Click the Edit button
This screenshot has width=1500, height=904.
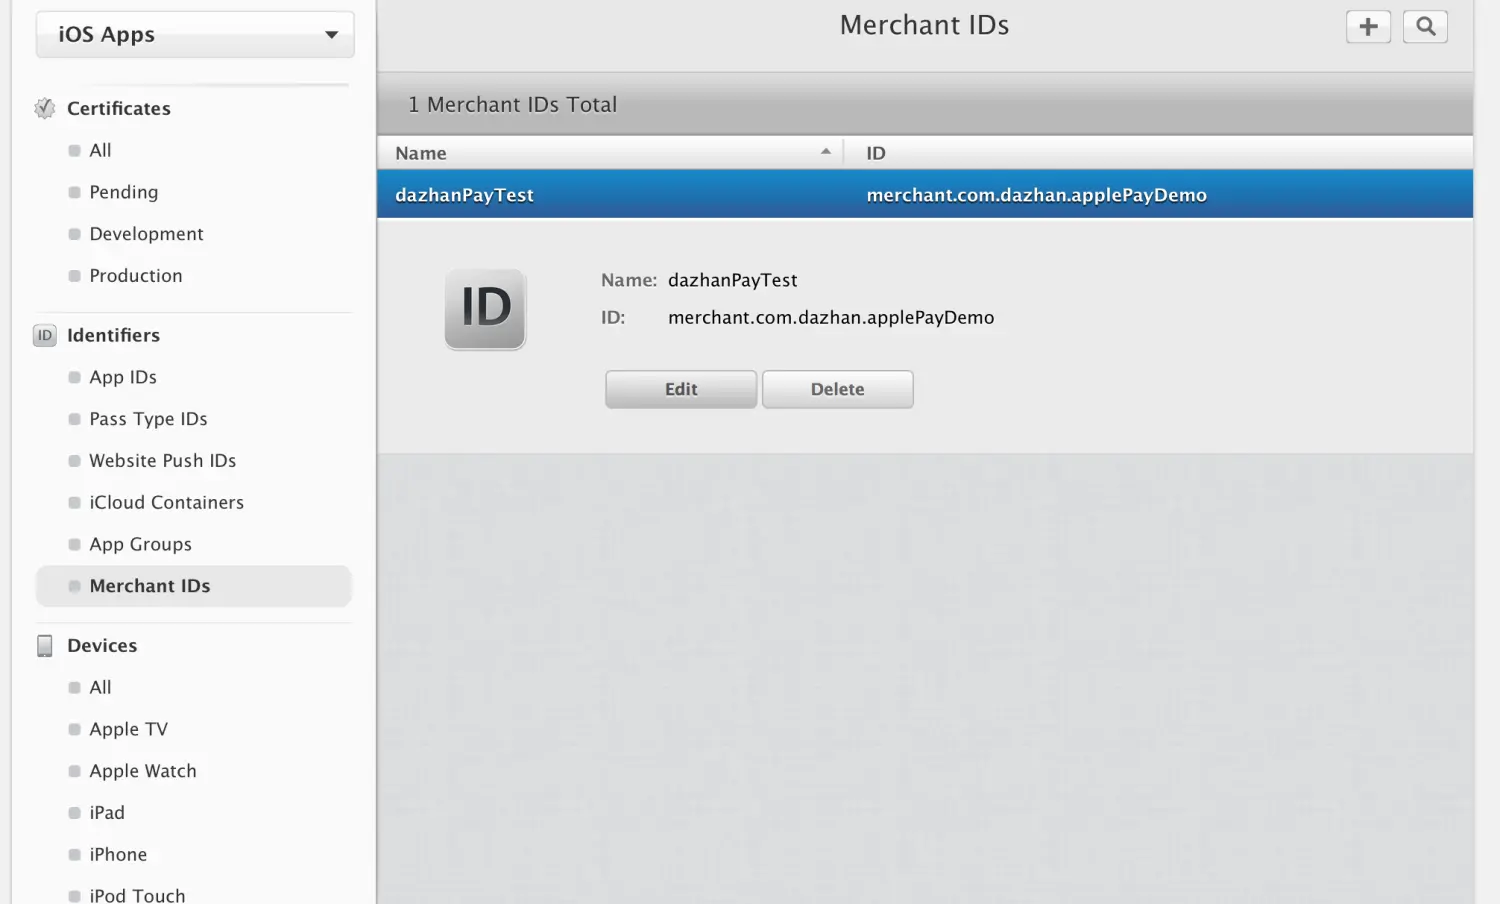click(x=681, y=390)
